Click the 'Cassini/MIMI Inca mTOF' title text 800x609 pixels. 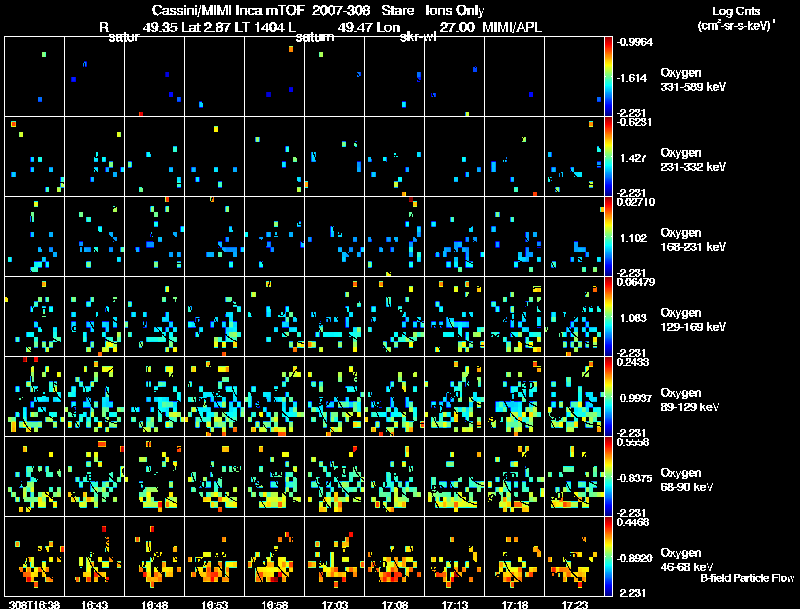(228, 11)
